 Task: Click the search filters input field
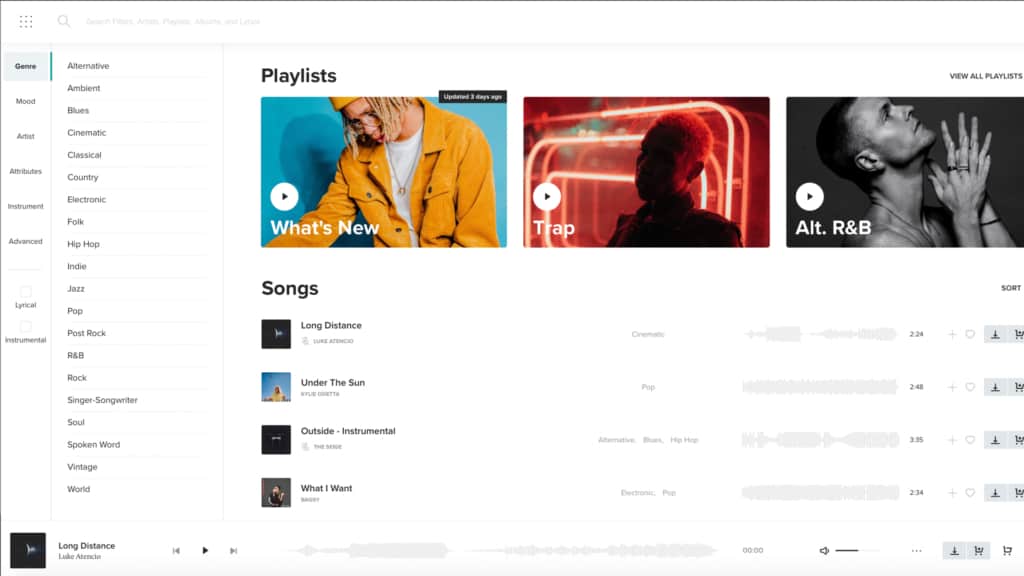(x=173, y=22)
